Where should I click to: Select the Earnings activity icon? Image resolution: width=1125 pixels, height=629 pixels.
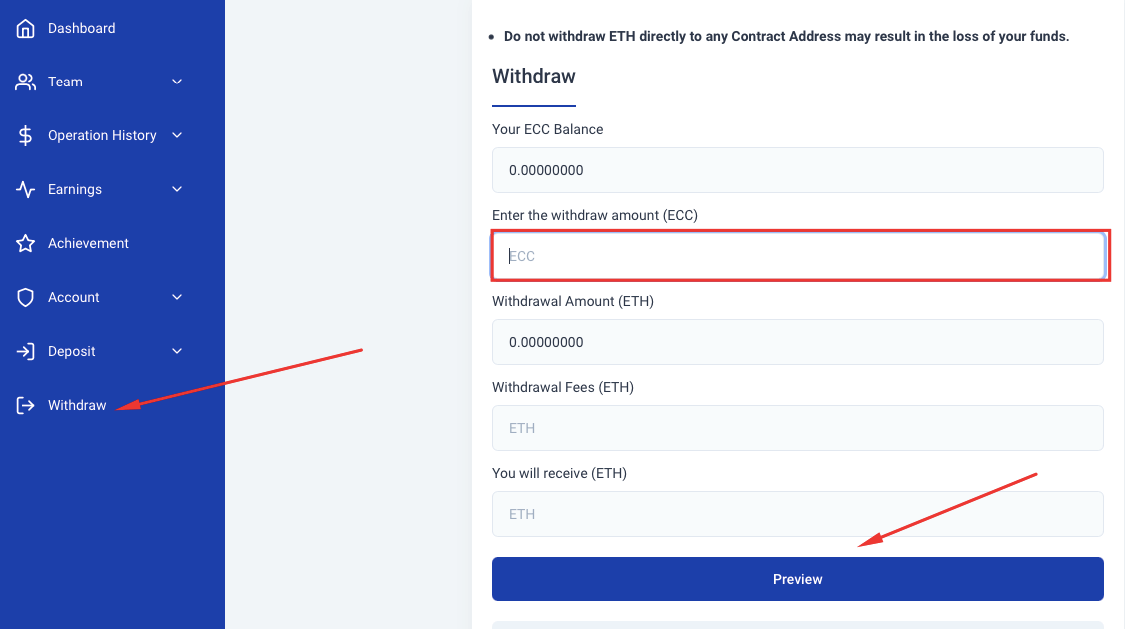(25, 189)
